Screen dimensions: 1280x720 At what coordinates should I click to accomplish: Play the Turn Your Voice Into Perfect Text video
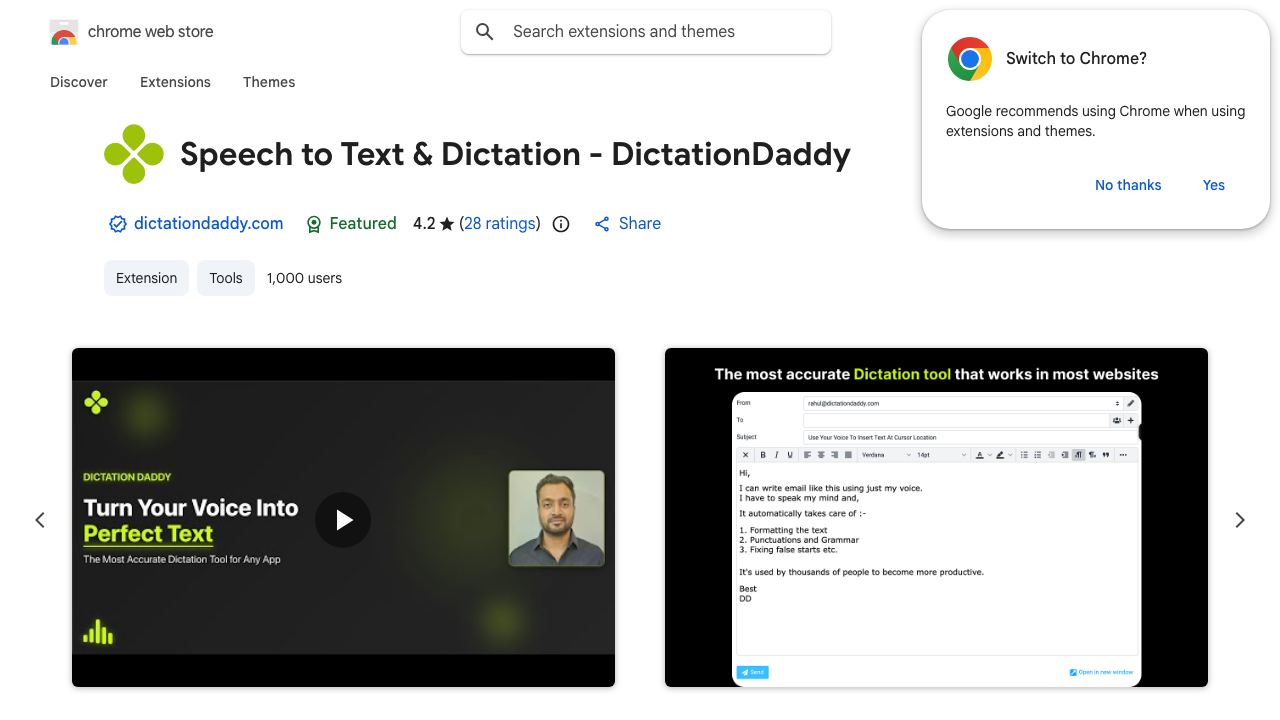(343, 520)
